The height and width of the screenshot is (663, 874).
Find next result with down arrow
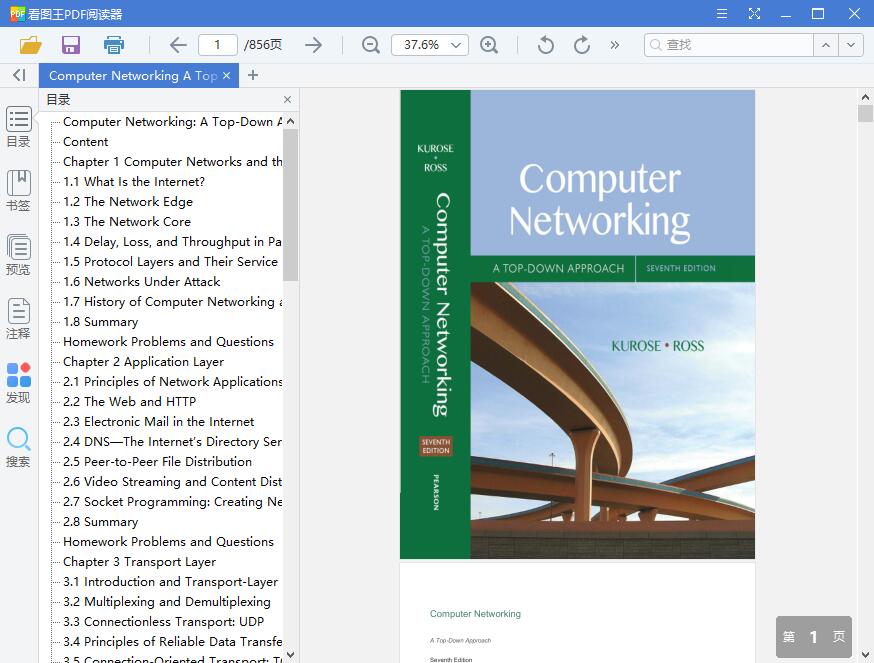click(851, 45)
